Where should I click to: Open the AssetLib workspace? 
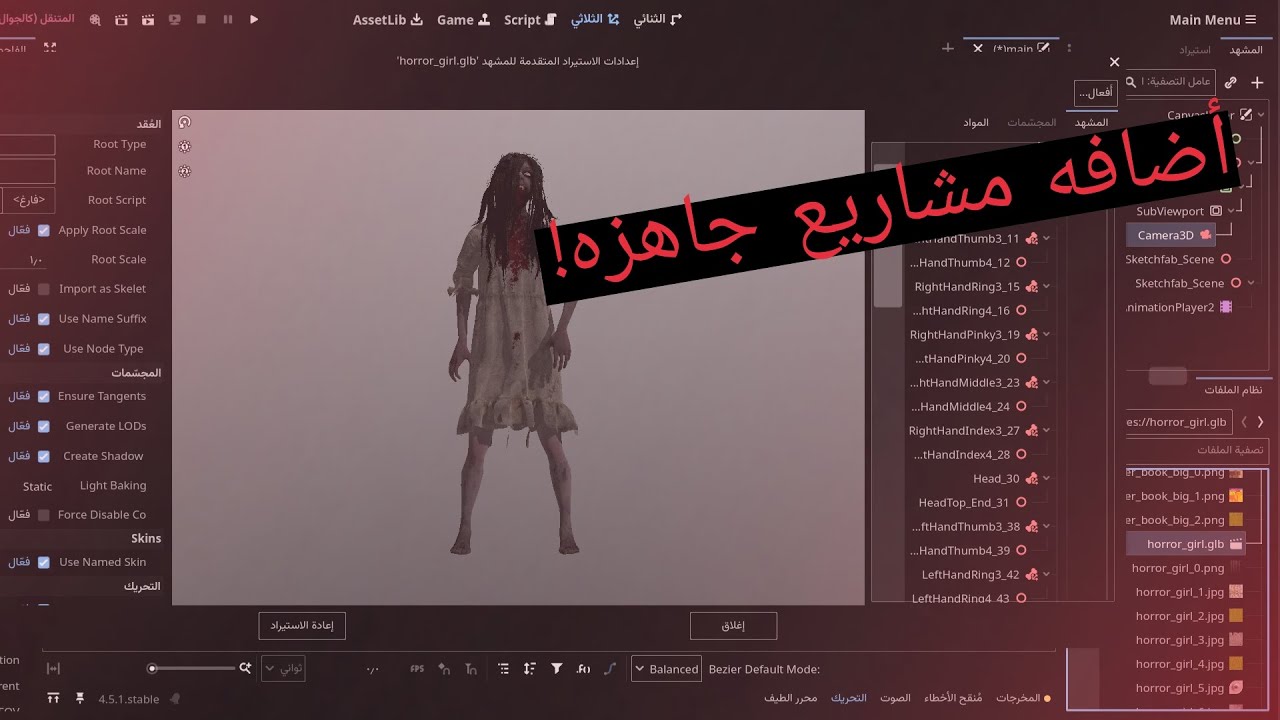click(388, 19)
